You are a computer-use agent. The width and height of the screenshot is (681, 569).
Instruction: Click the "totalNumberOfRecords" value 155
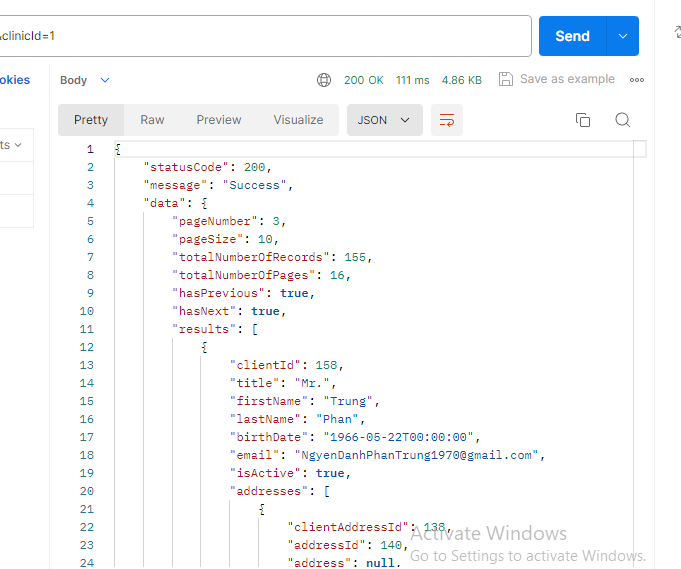tap(355, 258)
